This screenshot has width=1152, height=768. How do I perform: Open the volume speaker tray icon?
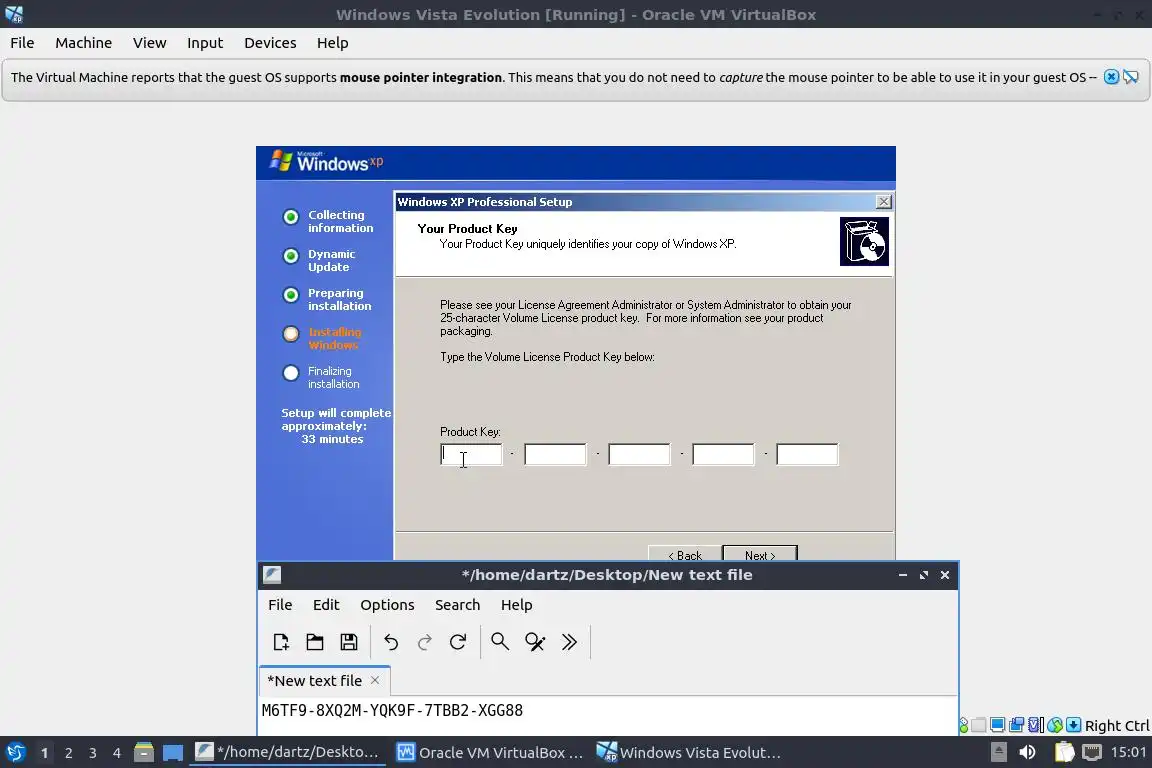1028,752
